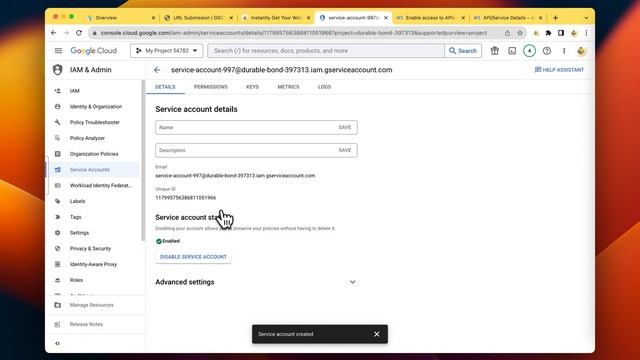The width and height of the screenshot is (640, 360).
Task: Activate Cloud Shell terminal icon
Action: 512,51
